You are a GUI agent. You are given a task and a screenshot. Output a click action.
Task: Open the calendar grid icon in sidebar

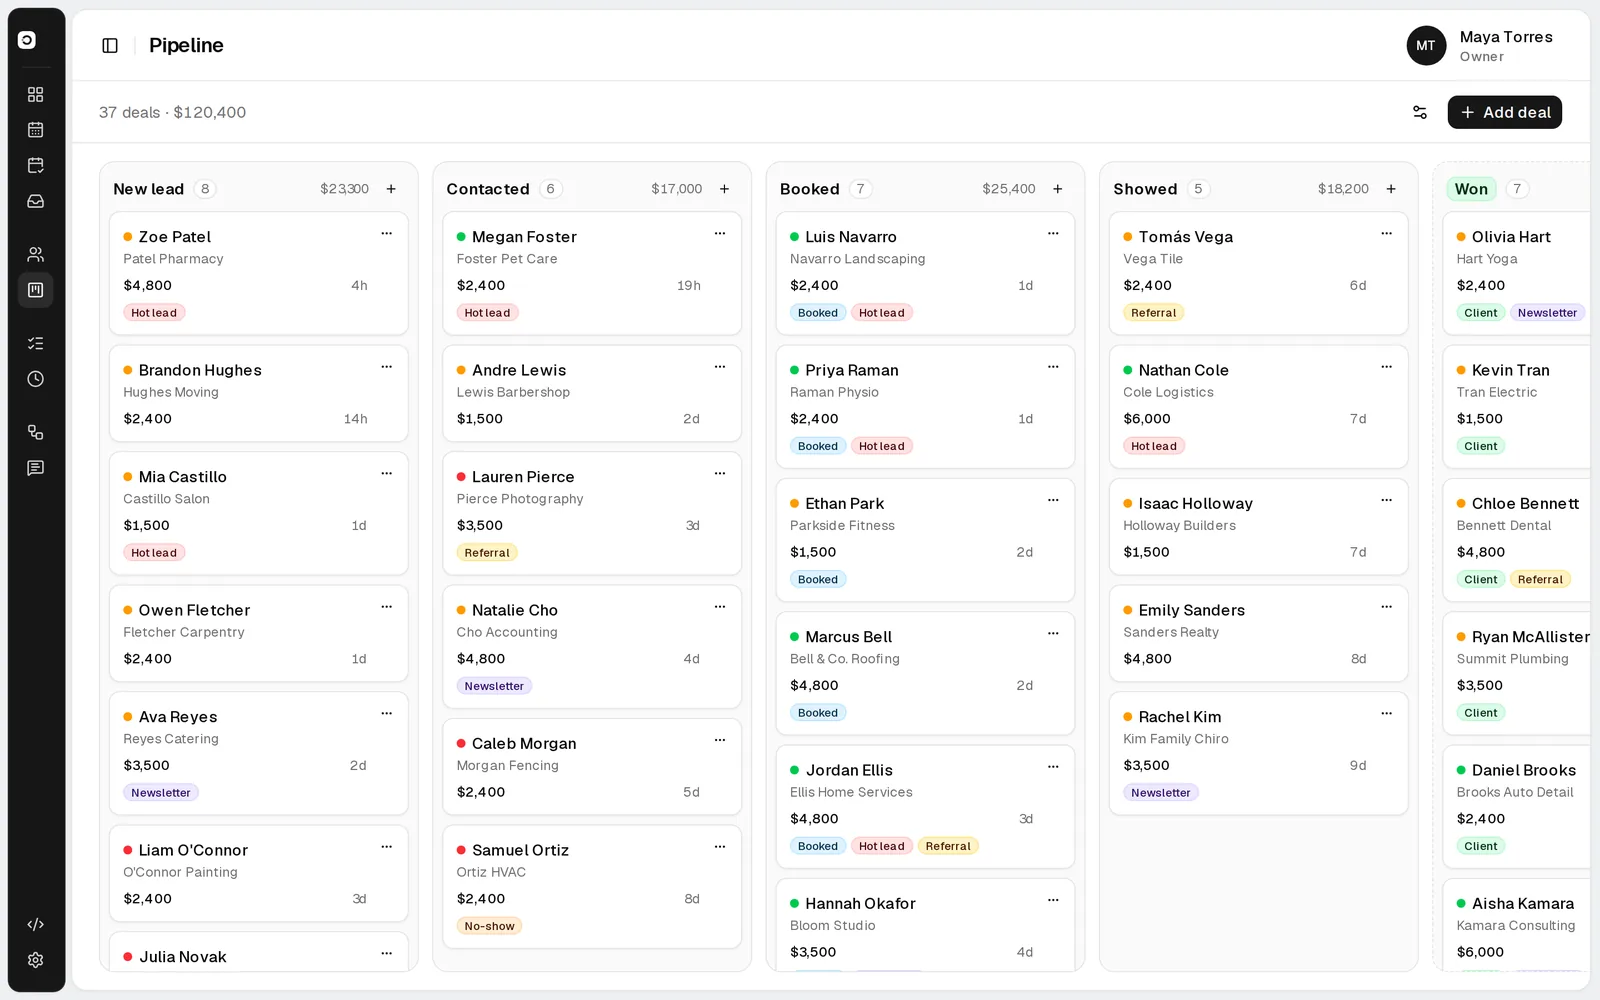click(x=36, y=130)
